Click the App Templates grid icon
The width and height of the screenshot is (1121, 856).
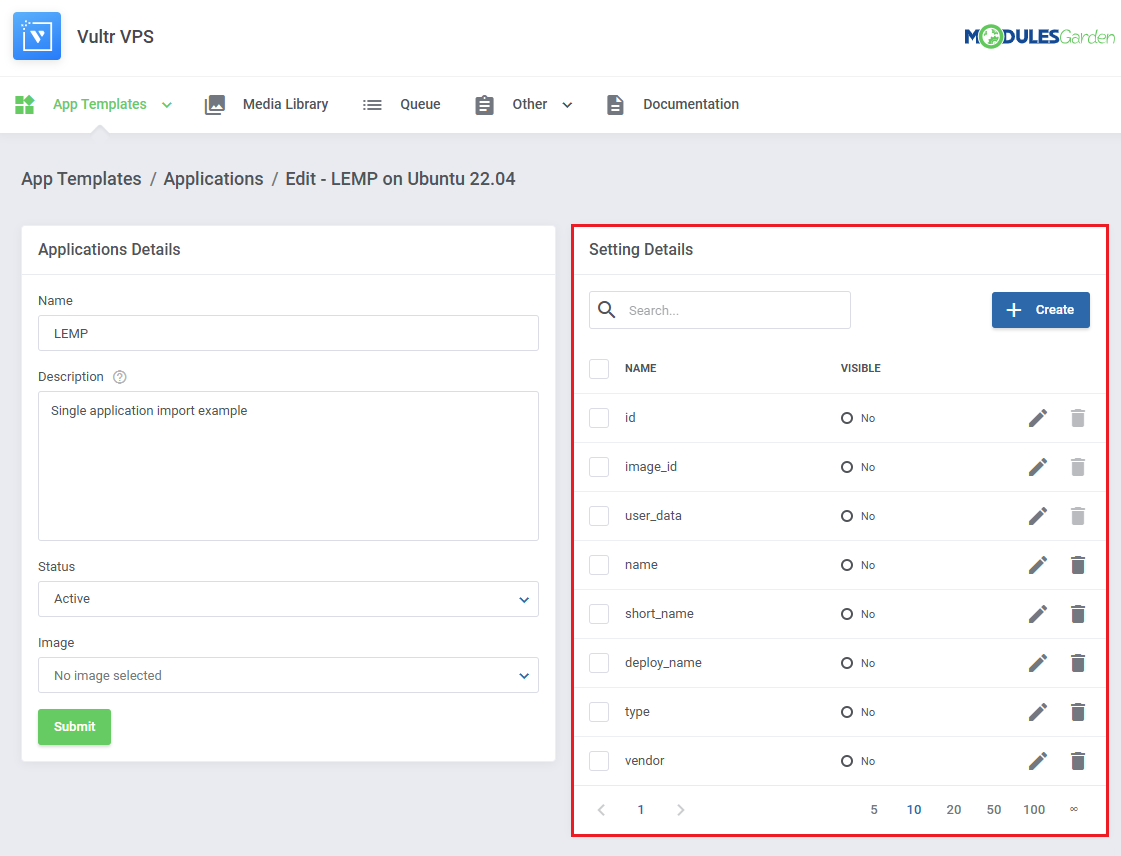click(25, 104)
